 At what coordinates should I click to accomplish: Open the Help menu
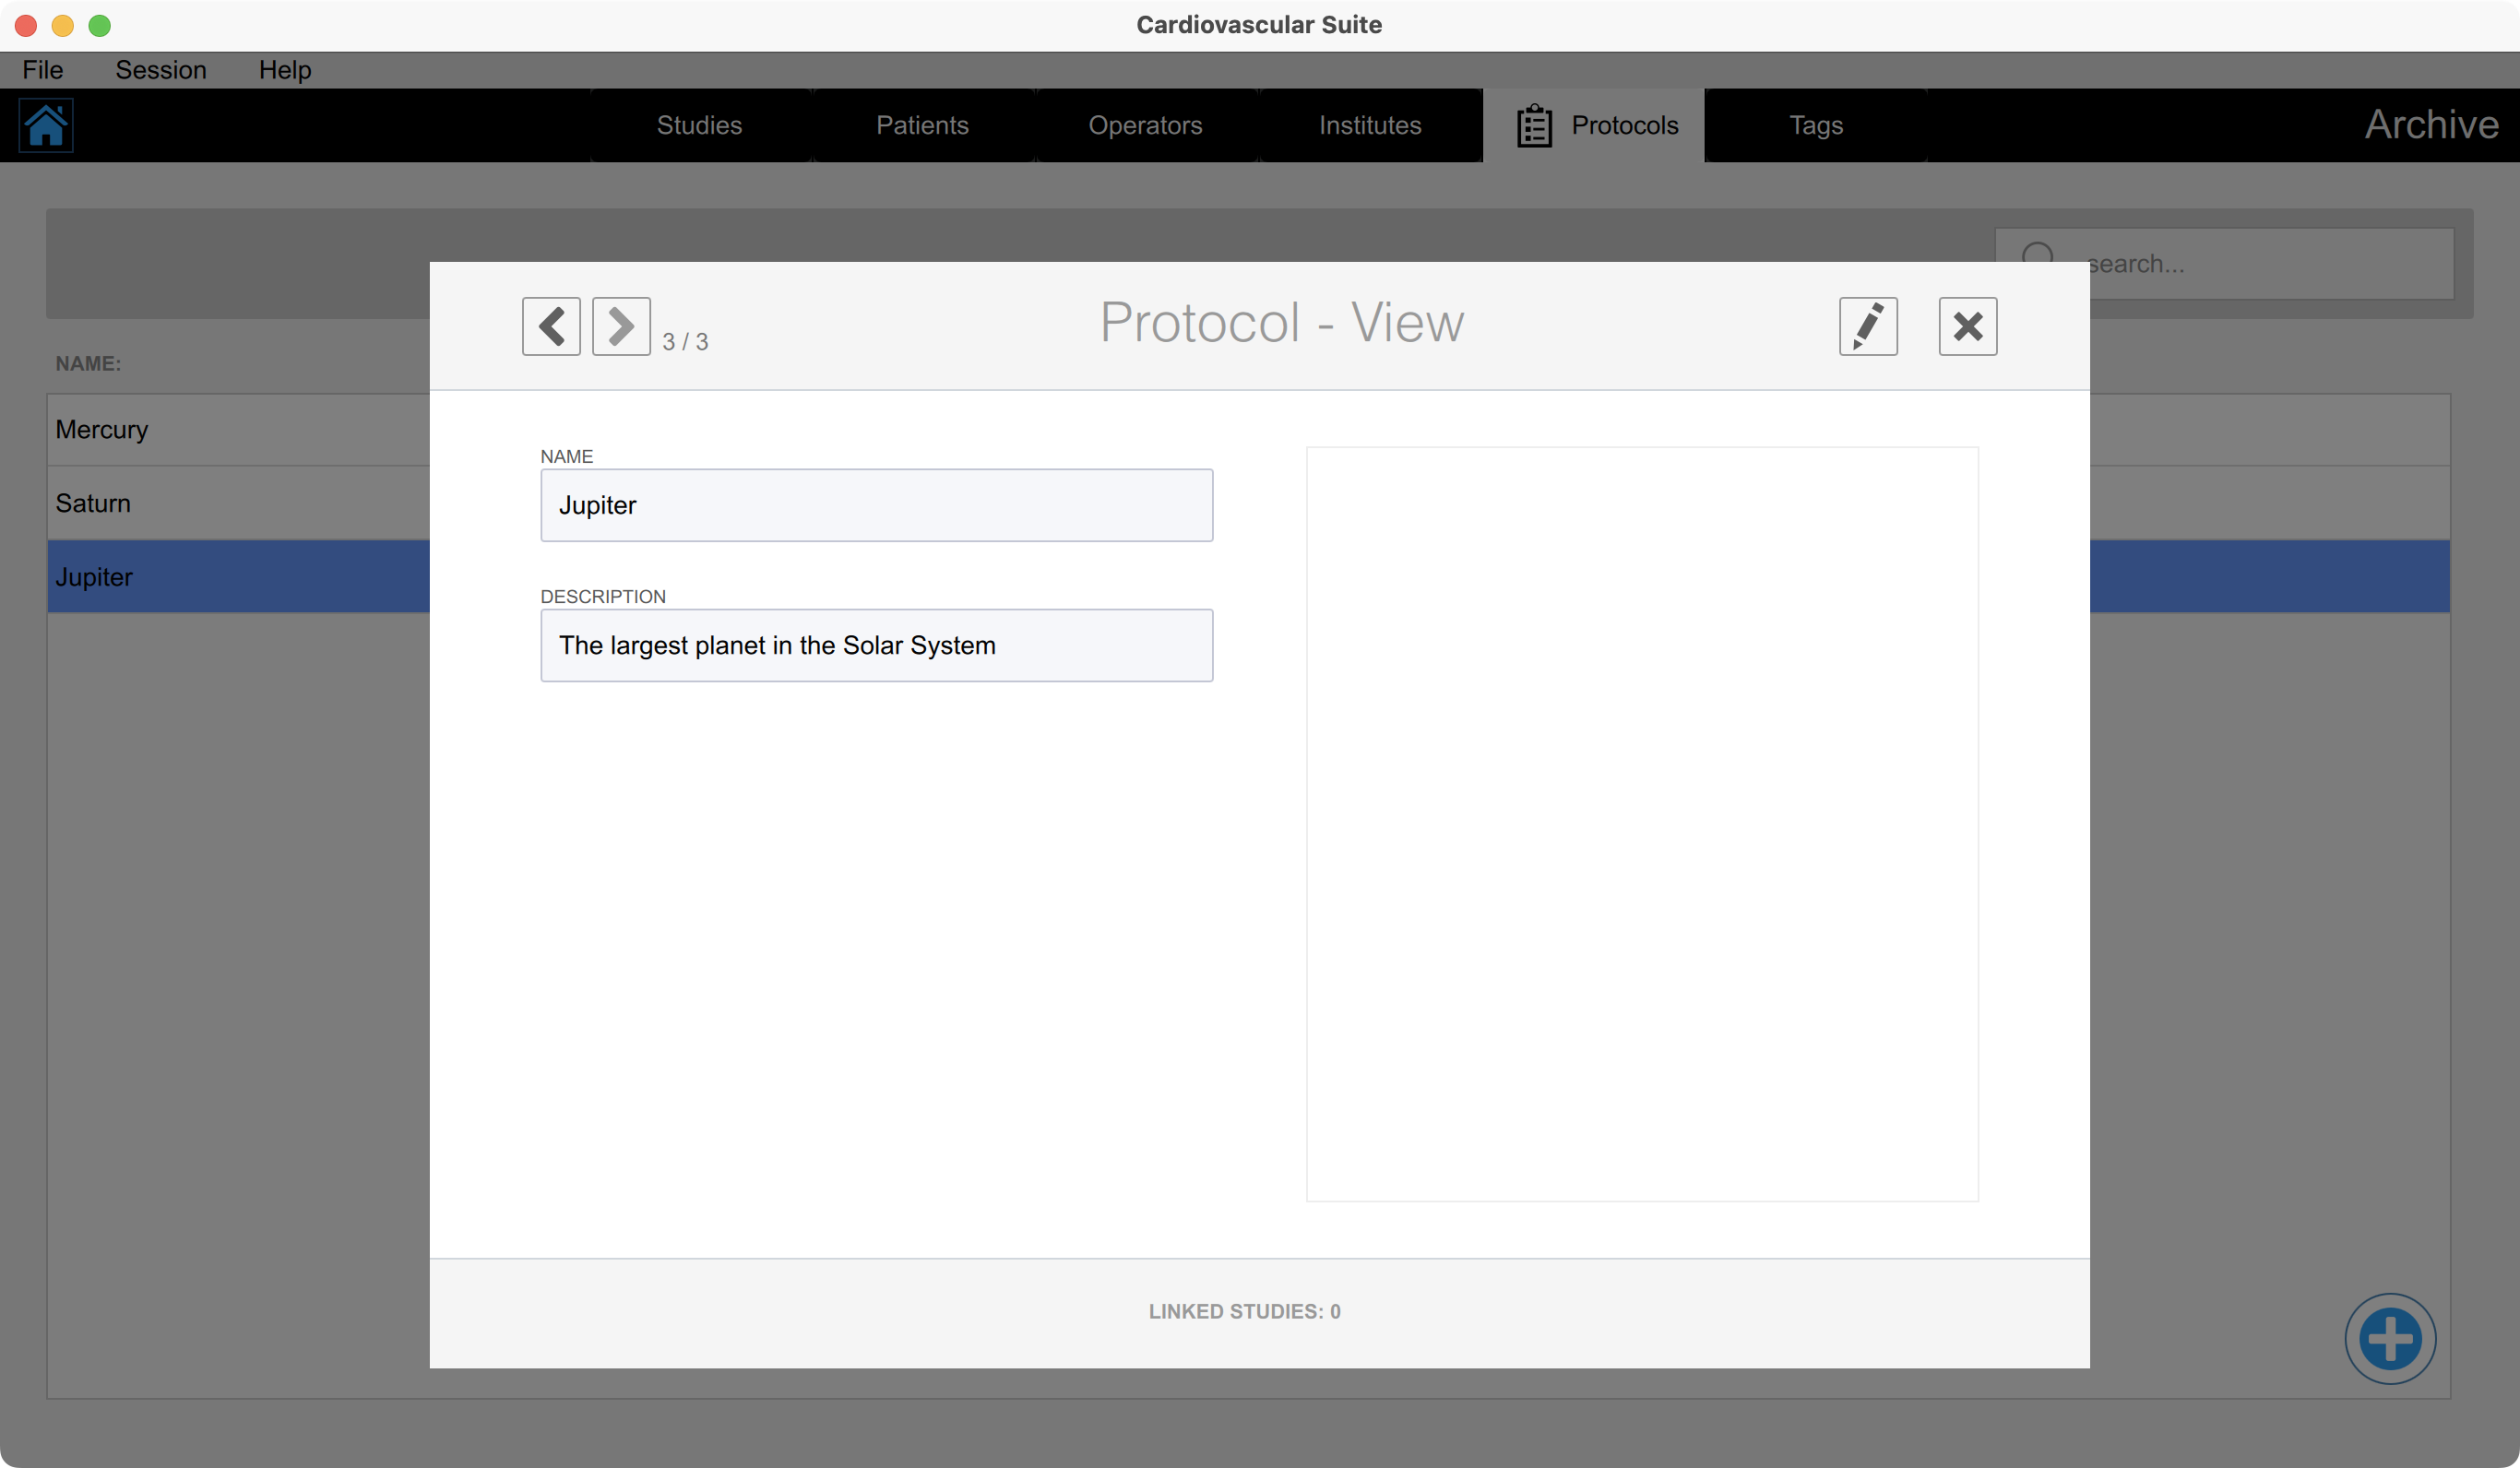point(285,70)
